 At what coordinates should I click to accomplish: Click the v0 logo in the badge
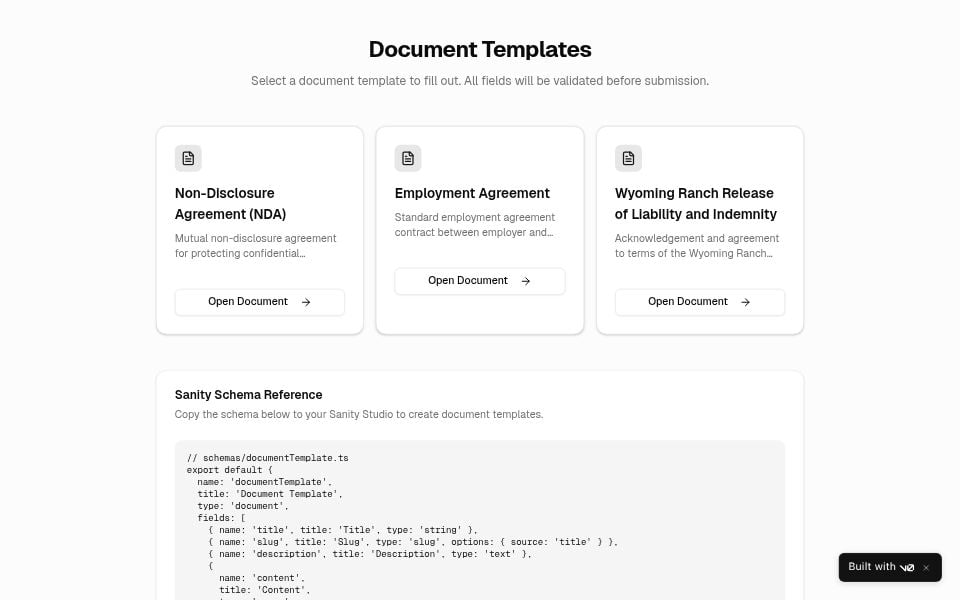(x=907, y=568)
